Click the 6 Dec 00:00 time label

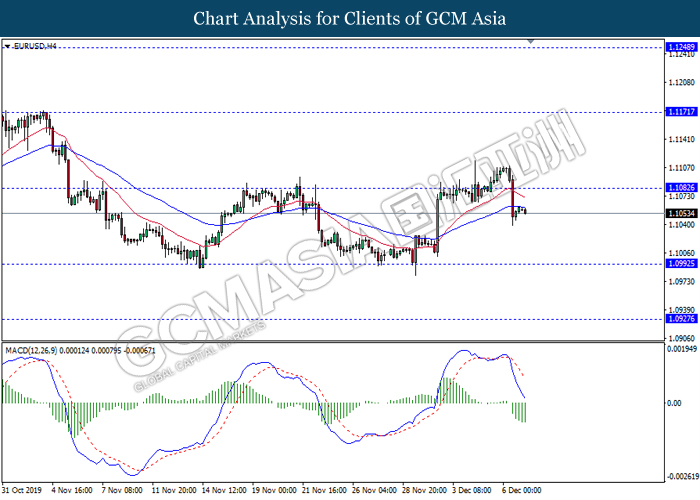tap(521, 490)
